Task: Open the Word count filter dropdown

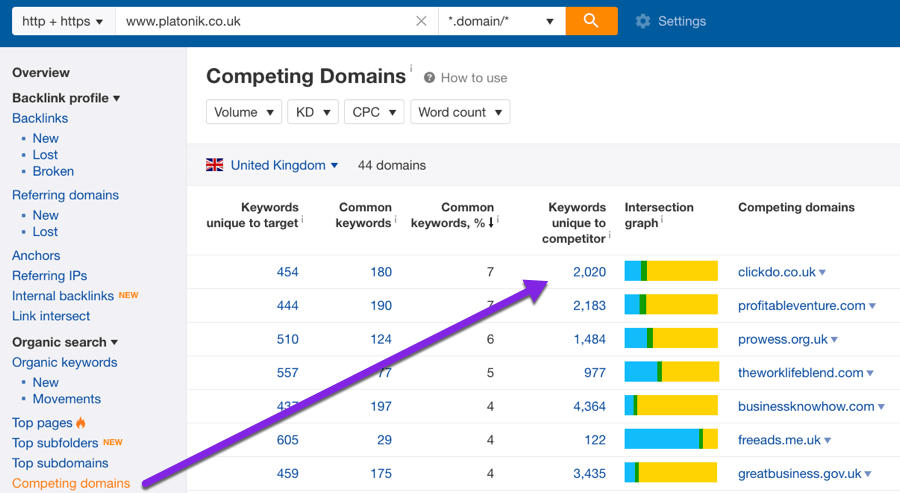Action: tap(459, 112)
